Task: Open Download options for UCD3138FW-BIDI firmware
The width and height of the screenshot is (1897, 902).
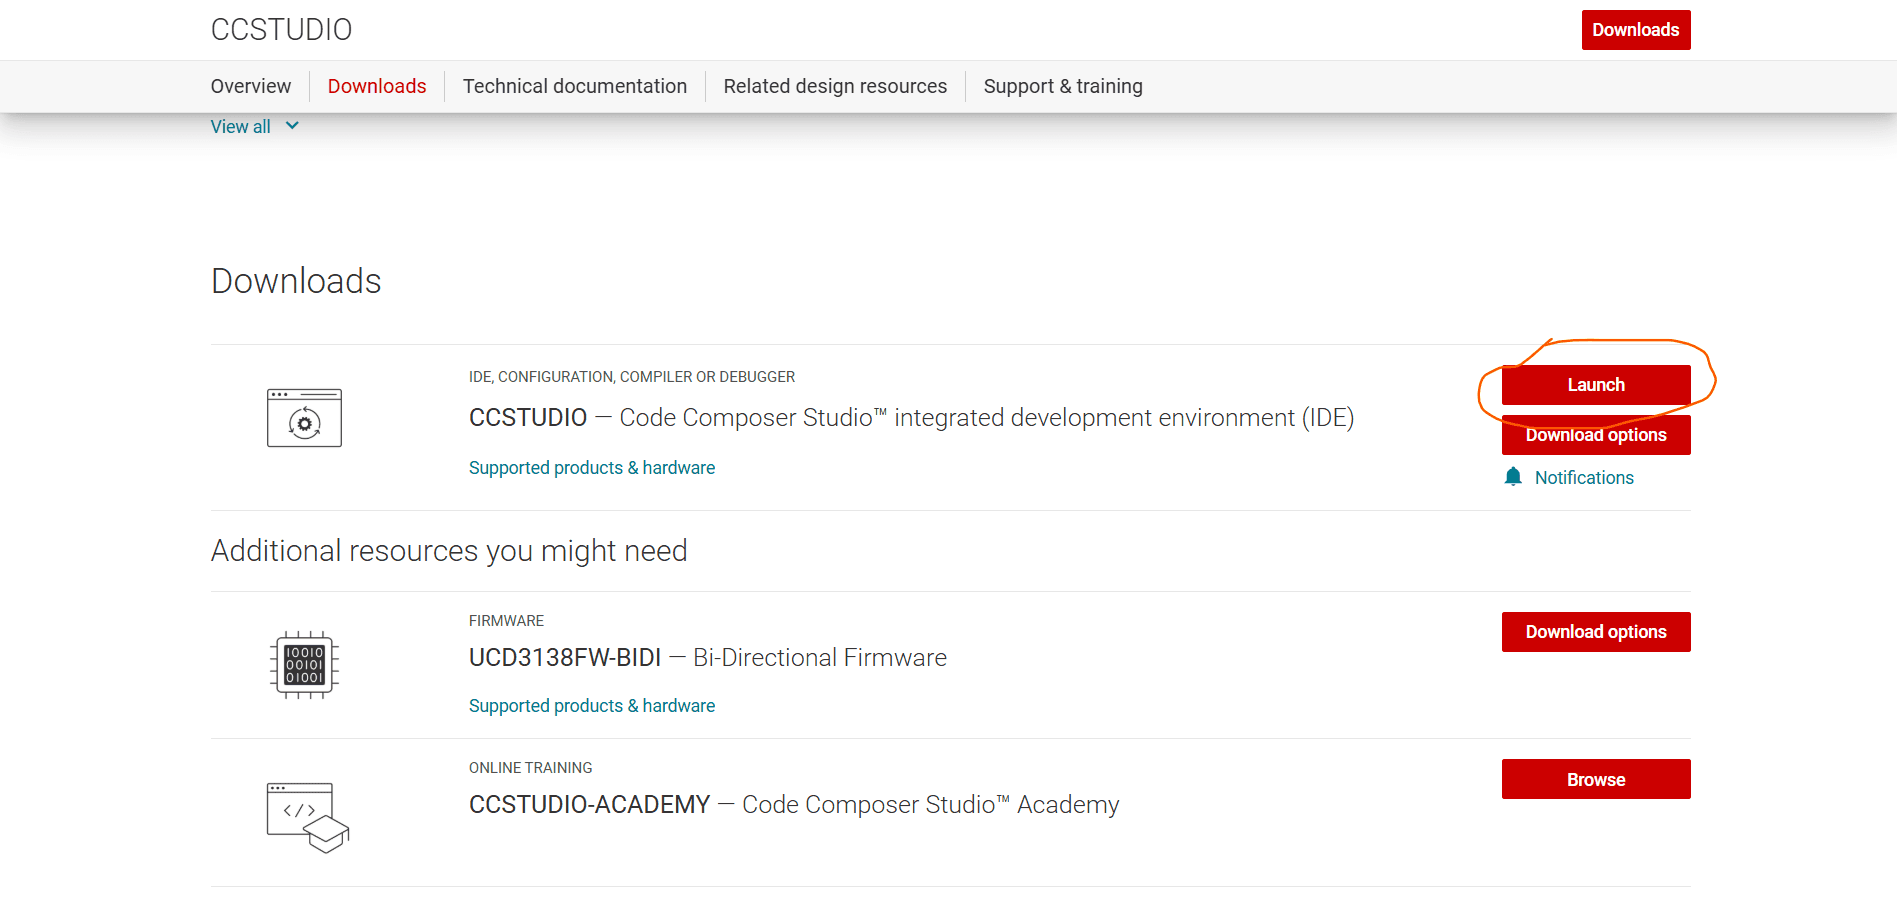Action: pyautogui.click(x=1596, y=632)
